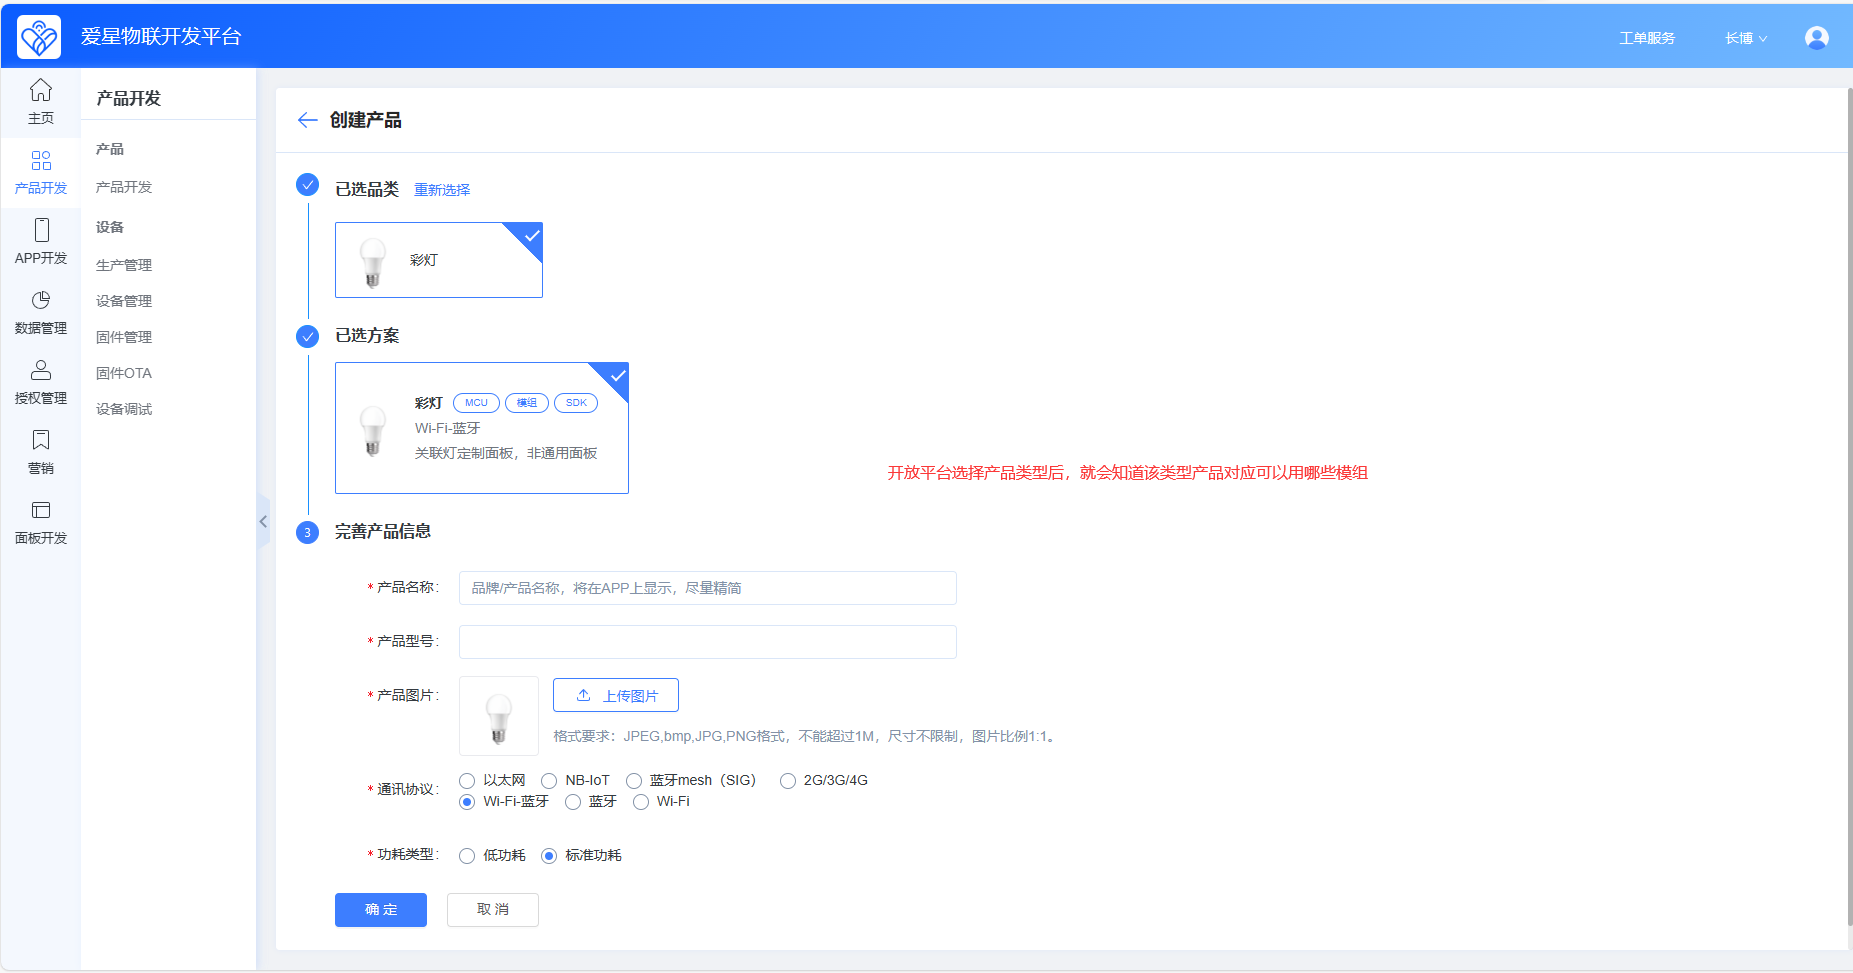The width and height of the screenshot is (1853, 973).
Task: Open 设备管理 in the side menu
Action: tap(124, 301)
